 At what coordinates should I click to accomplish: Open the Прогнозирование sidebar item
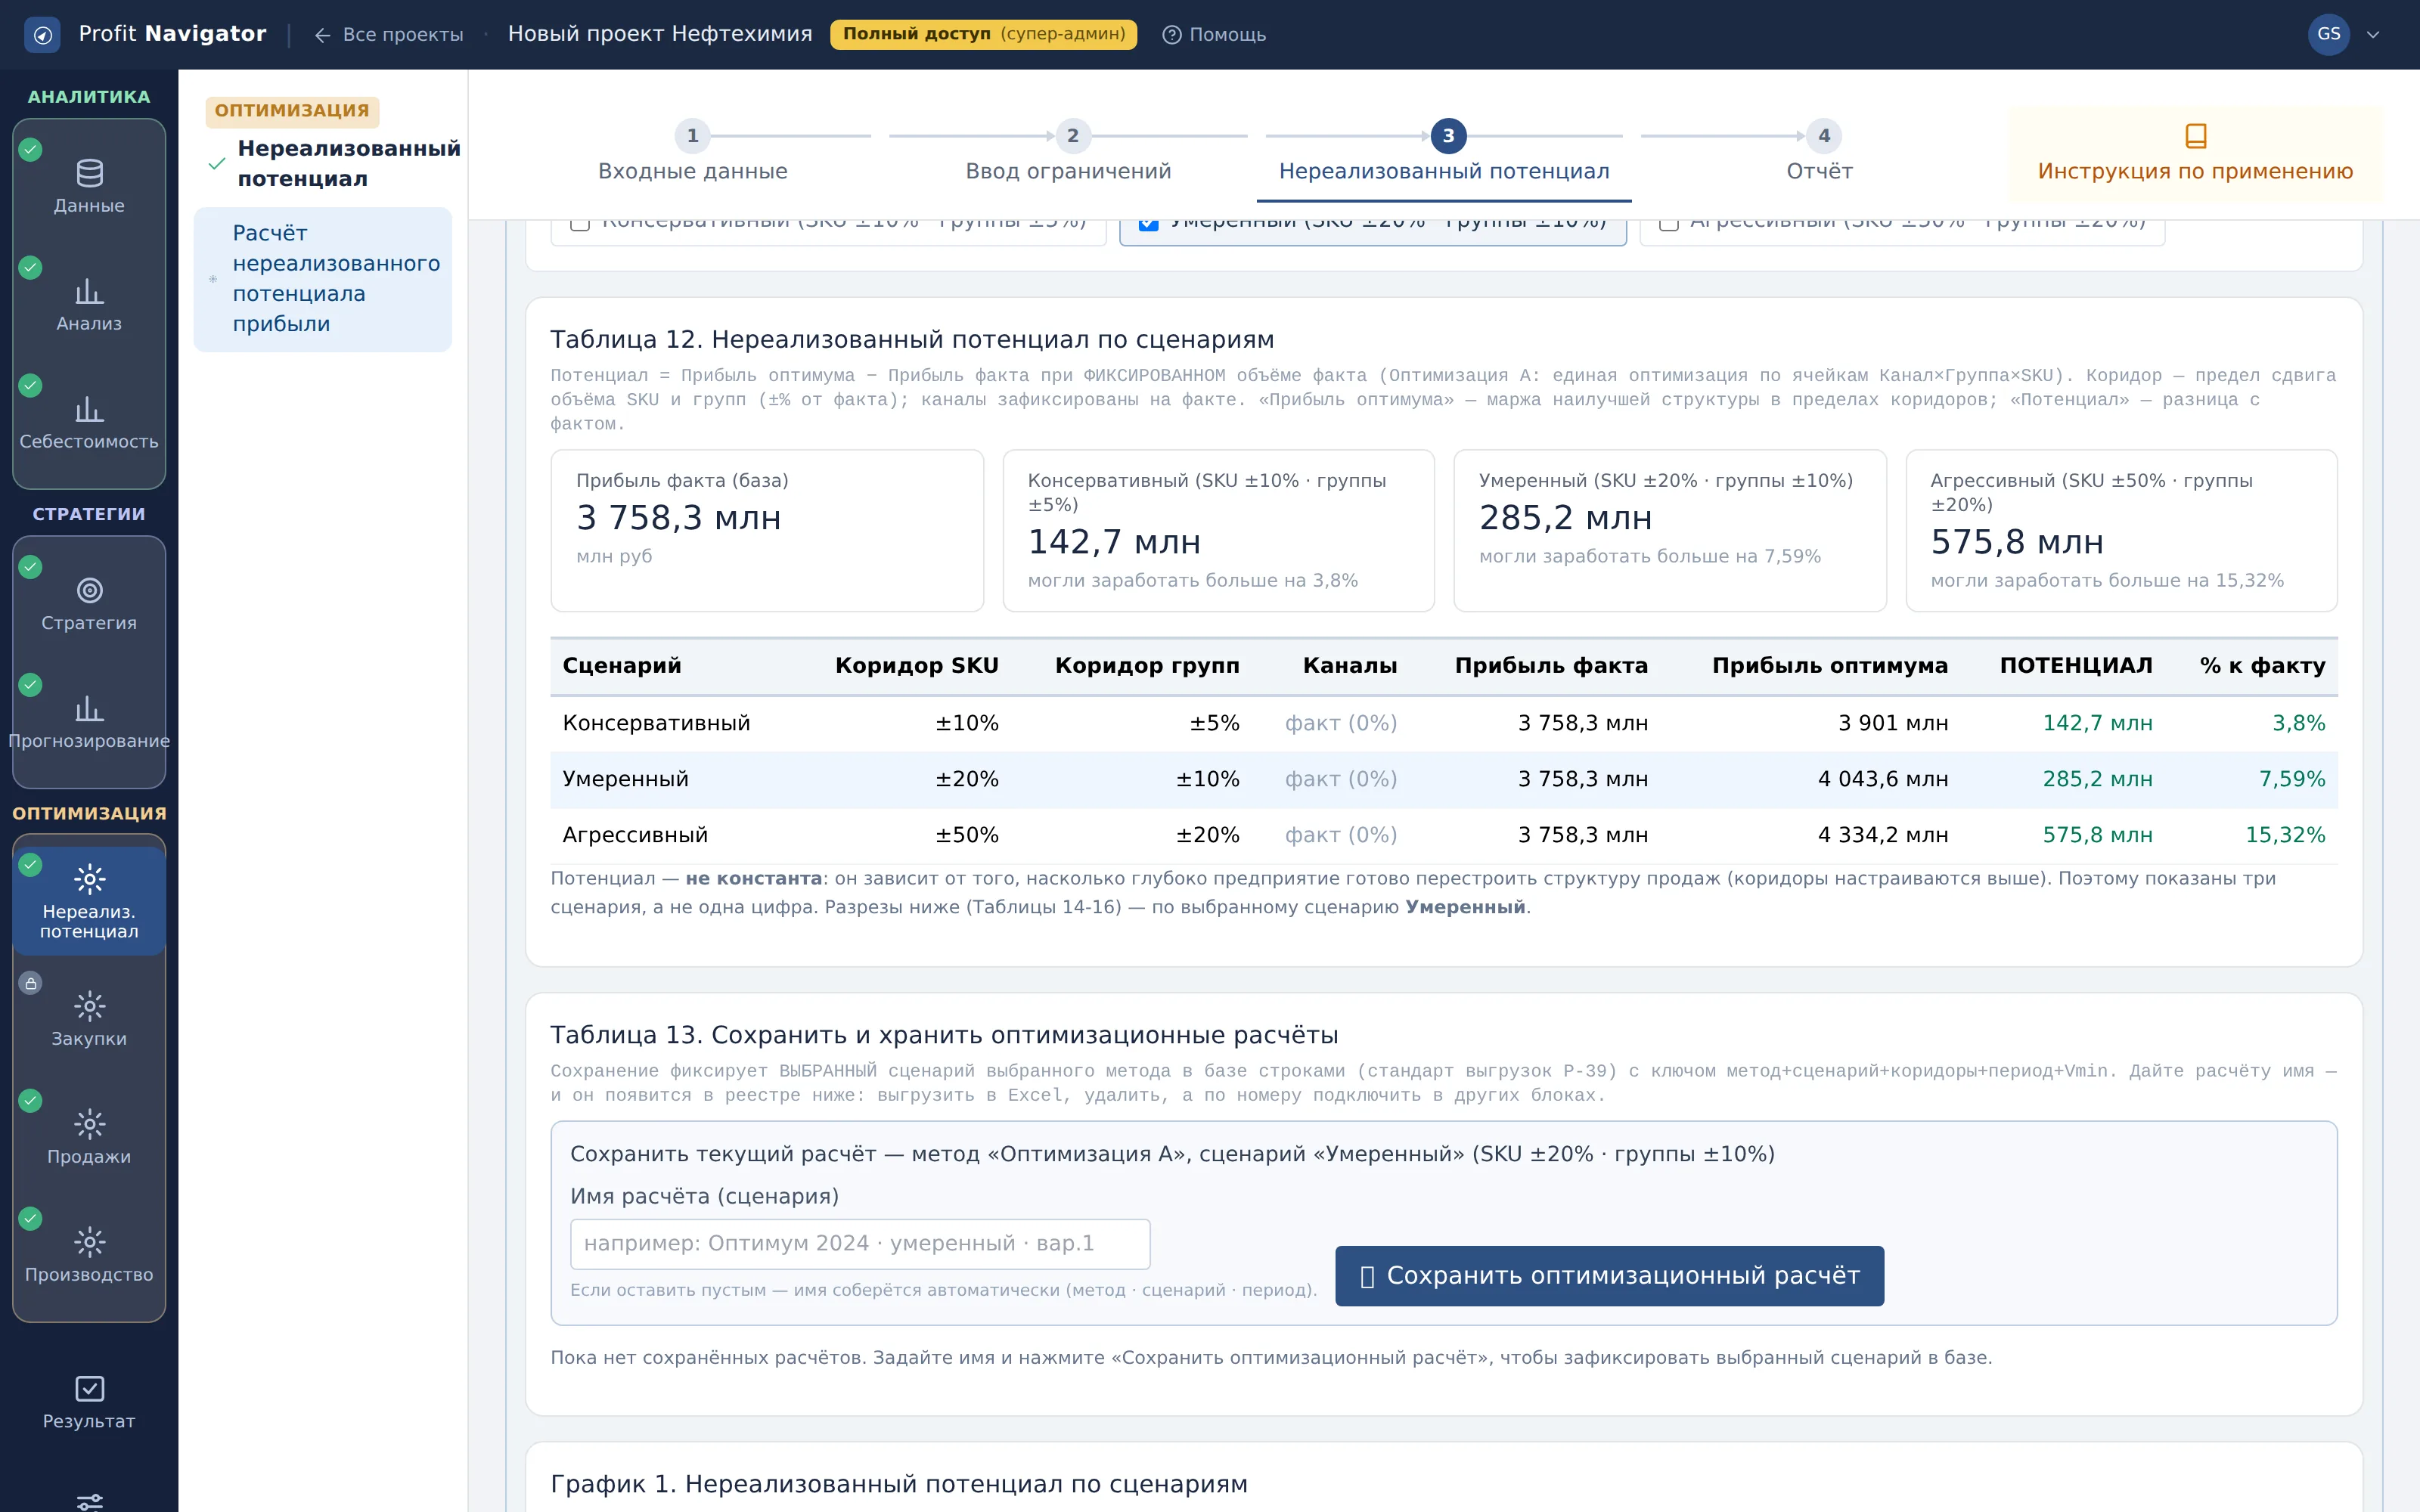click(x=89, y=722)
